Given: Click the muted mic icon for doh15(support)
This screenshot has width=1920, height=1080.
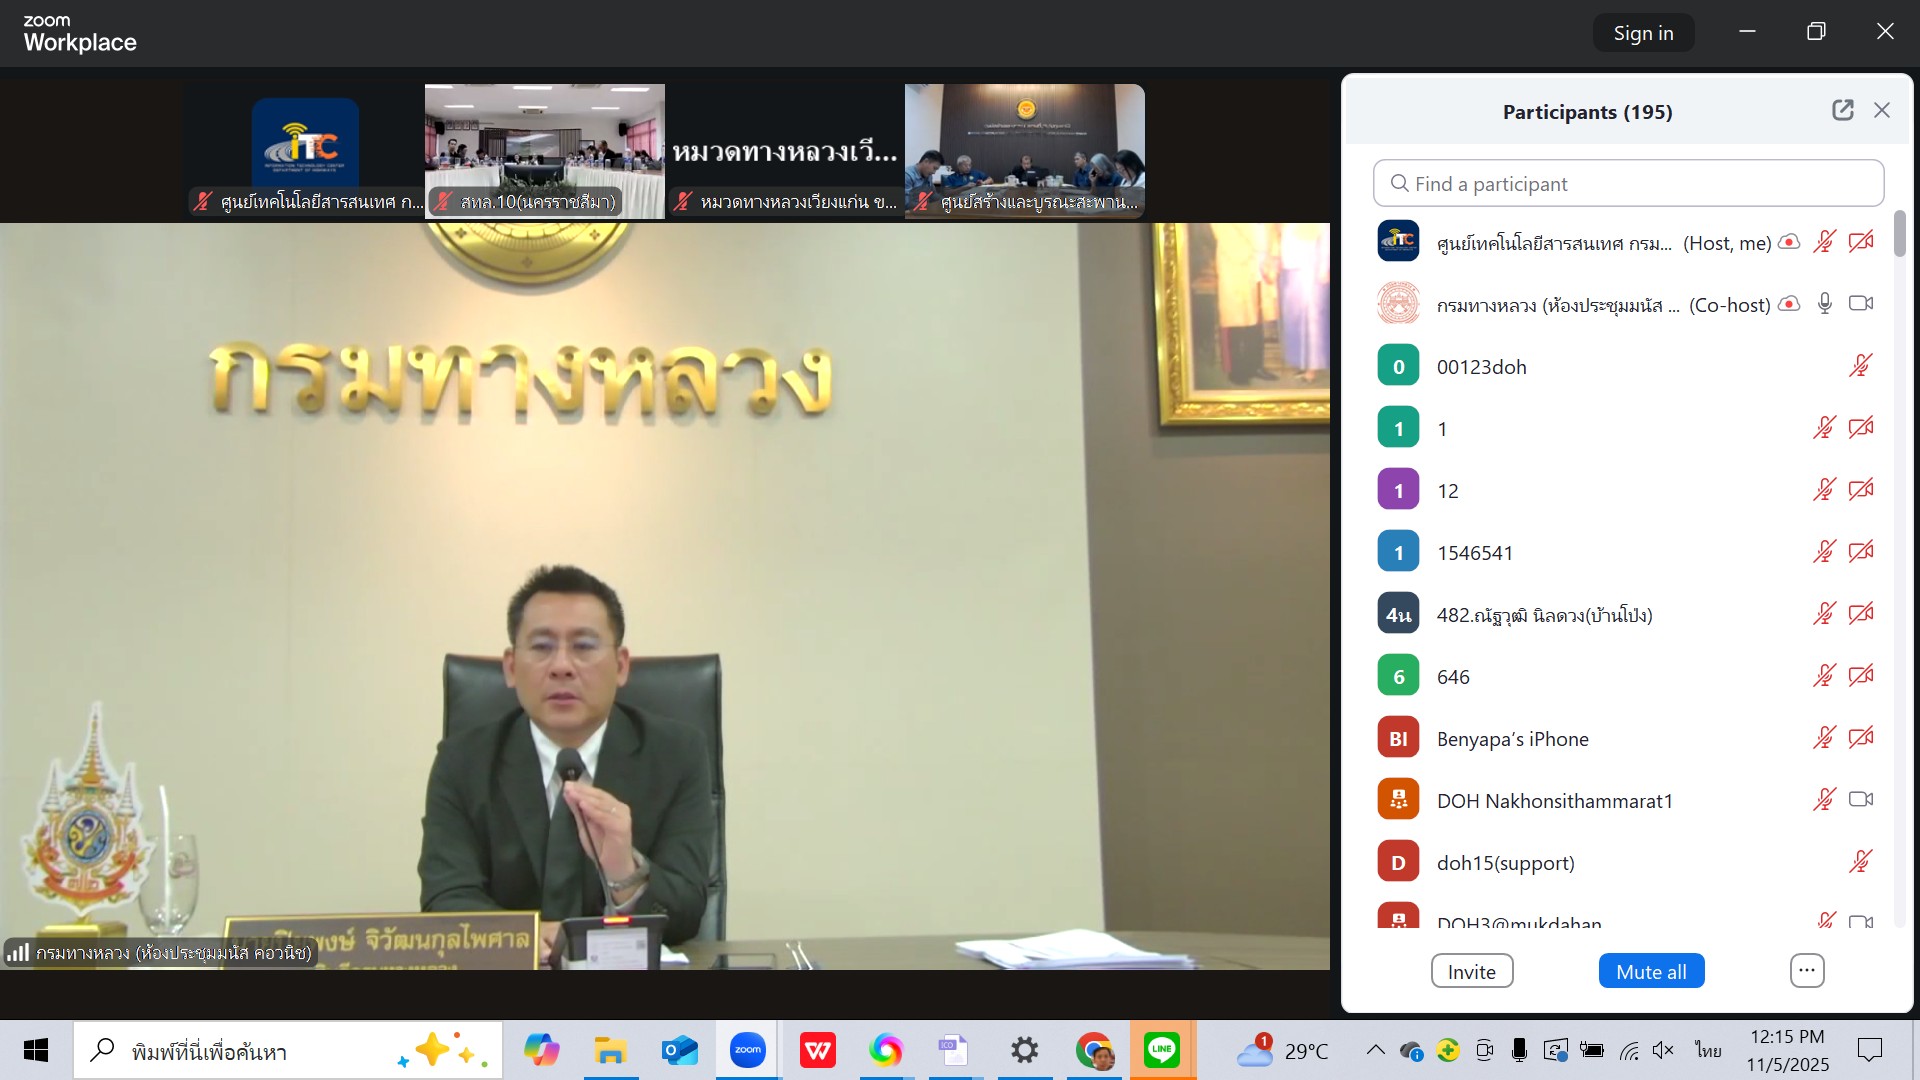Looking at the screenshot, I should point(1860,862).
